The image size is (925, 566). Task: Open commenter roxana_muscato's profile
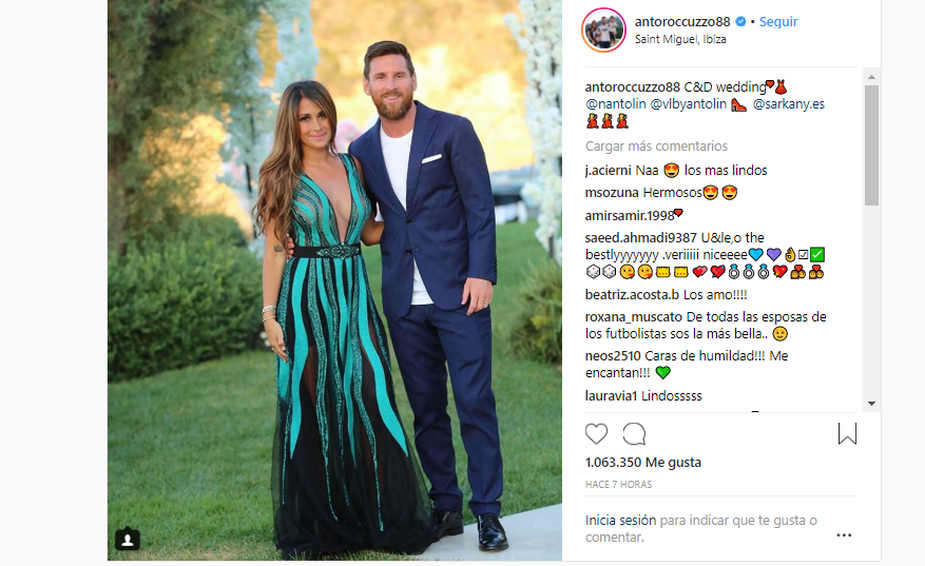[633, 317]
